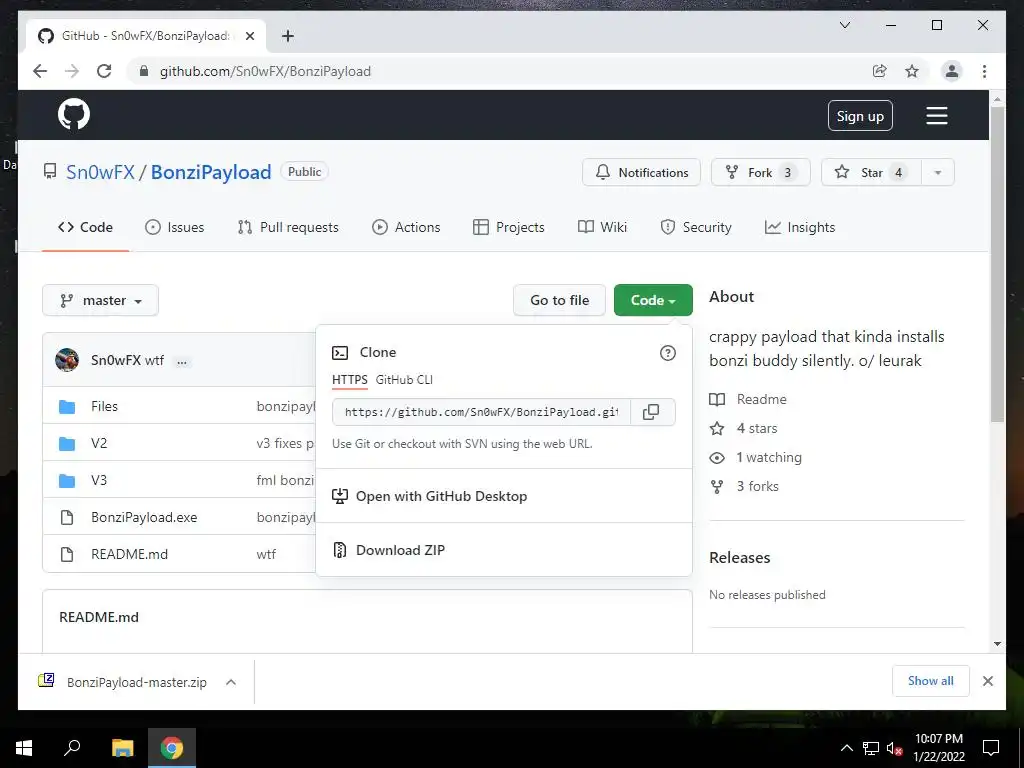Click the V2 folder icon
The image size is (1024, 768).
[x=67, y=444]
